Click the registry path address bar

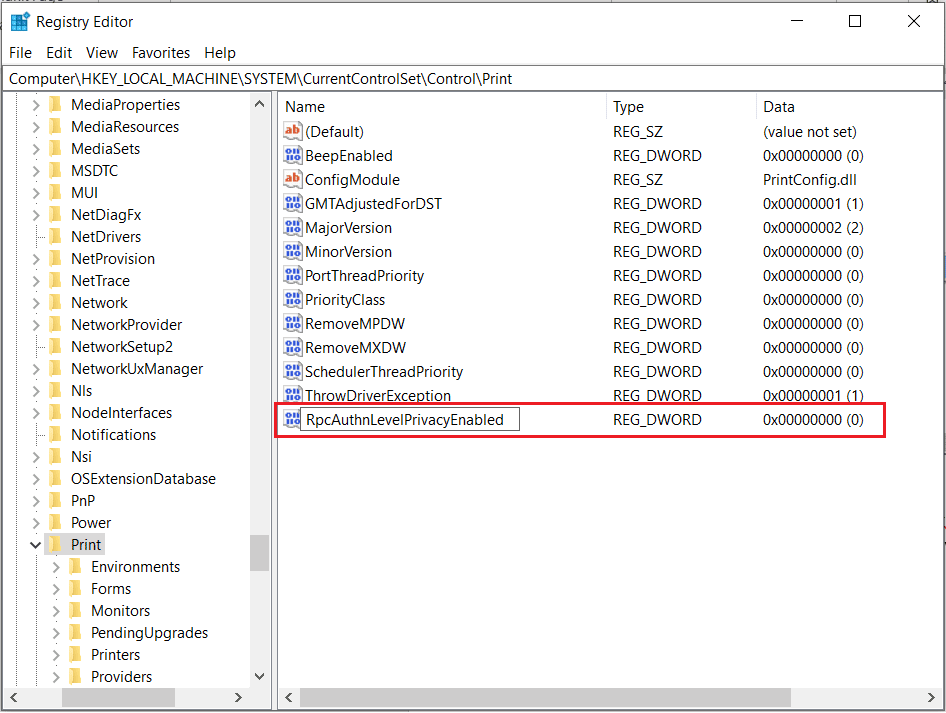pos(472,79)
